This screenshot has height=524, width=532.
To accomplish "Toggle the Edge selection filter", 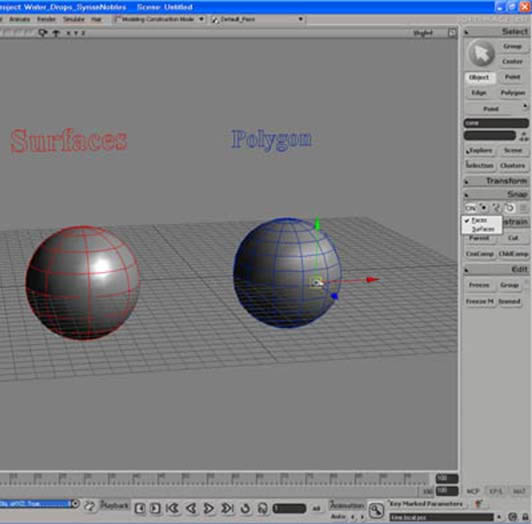I will pos(479,93).
